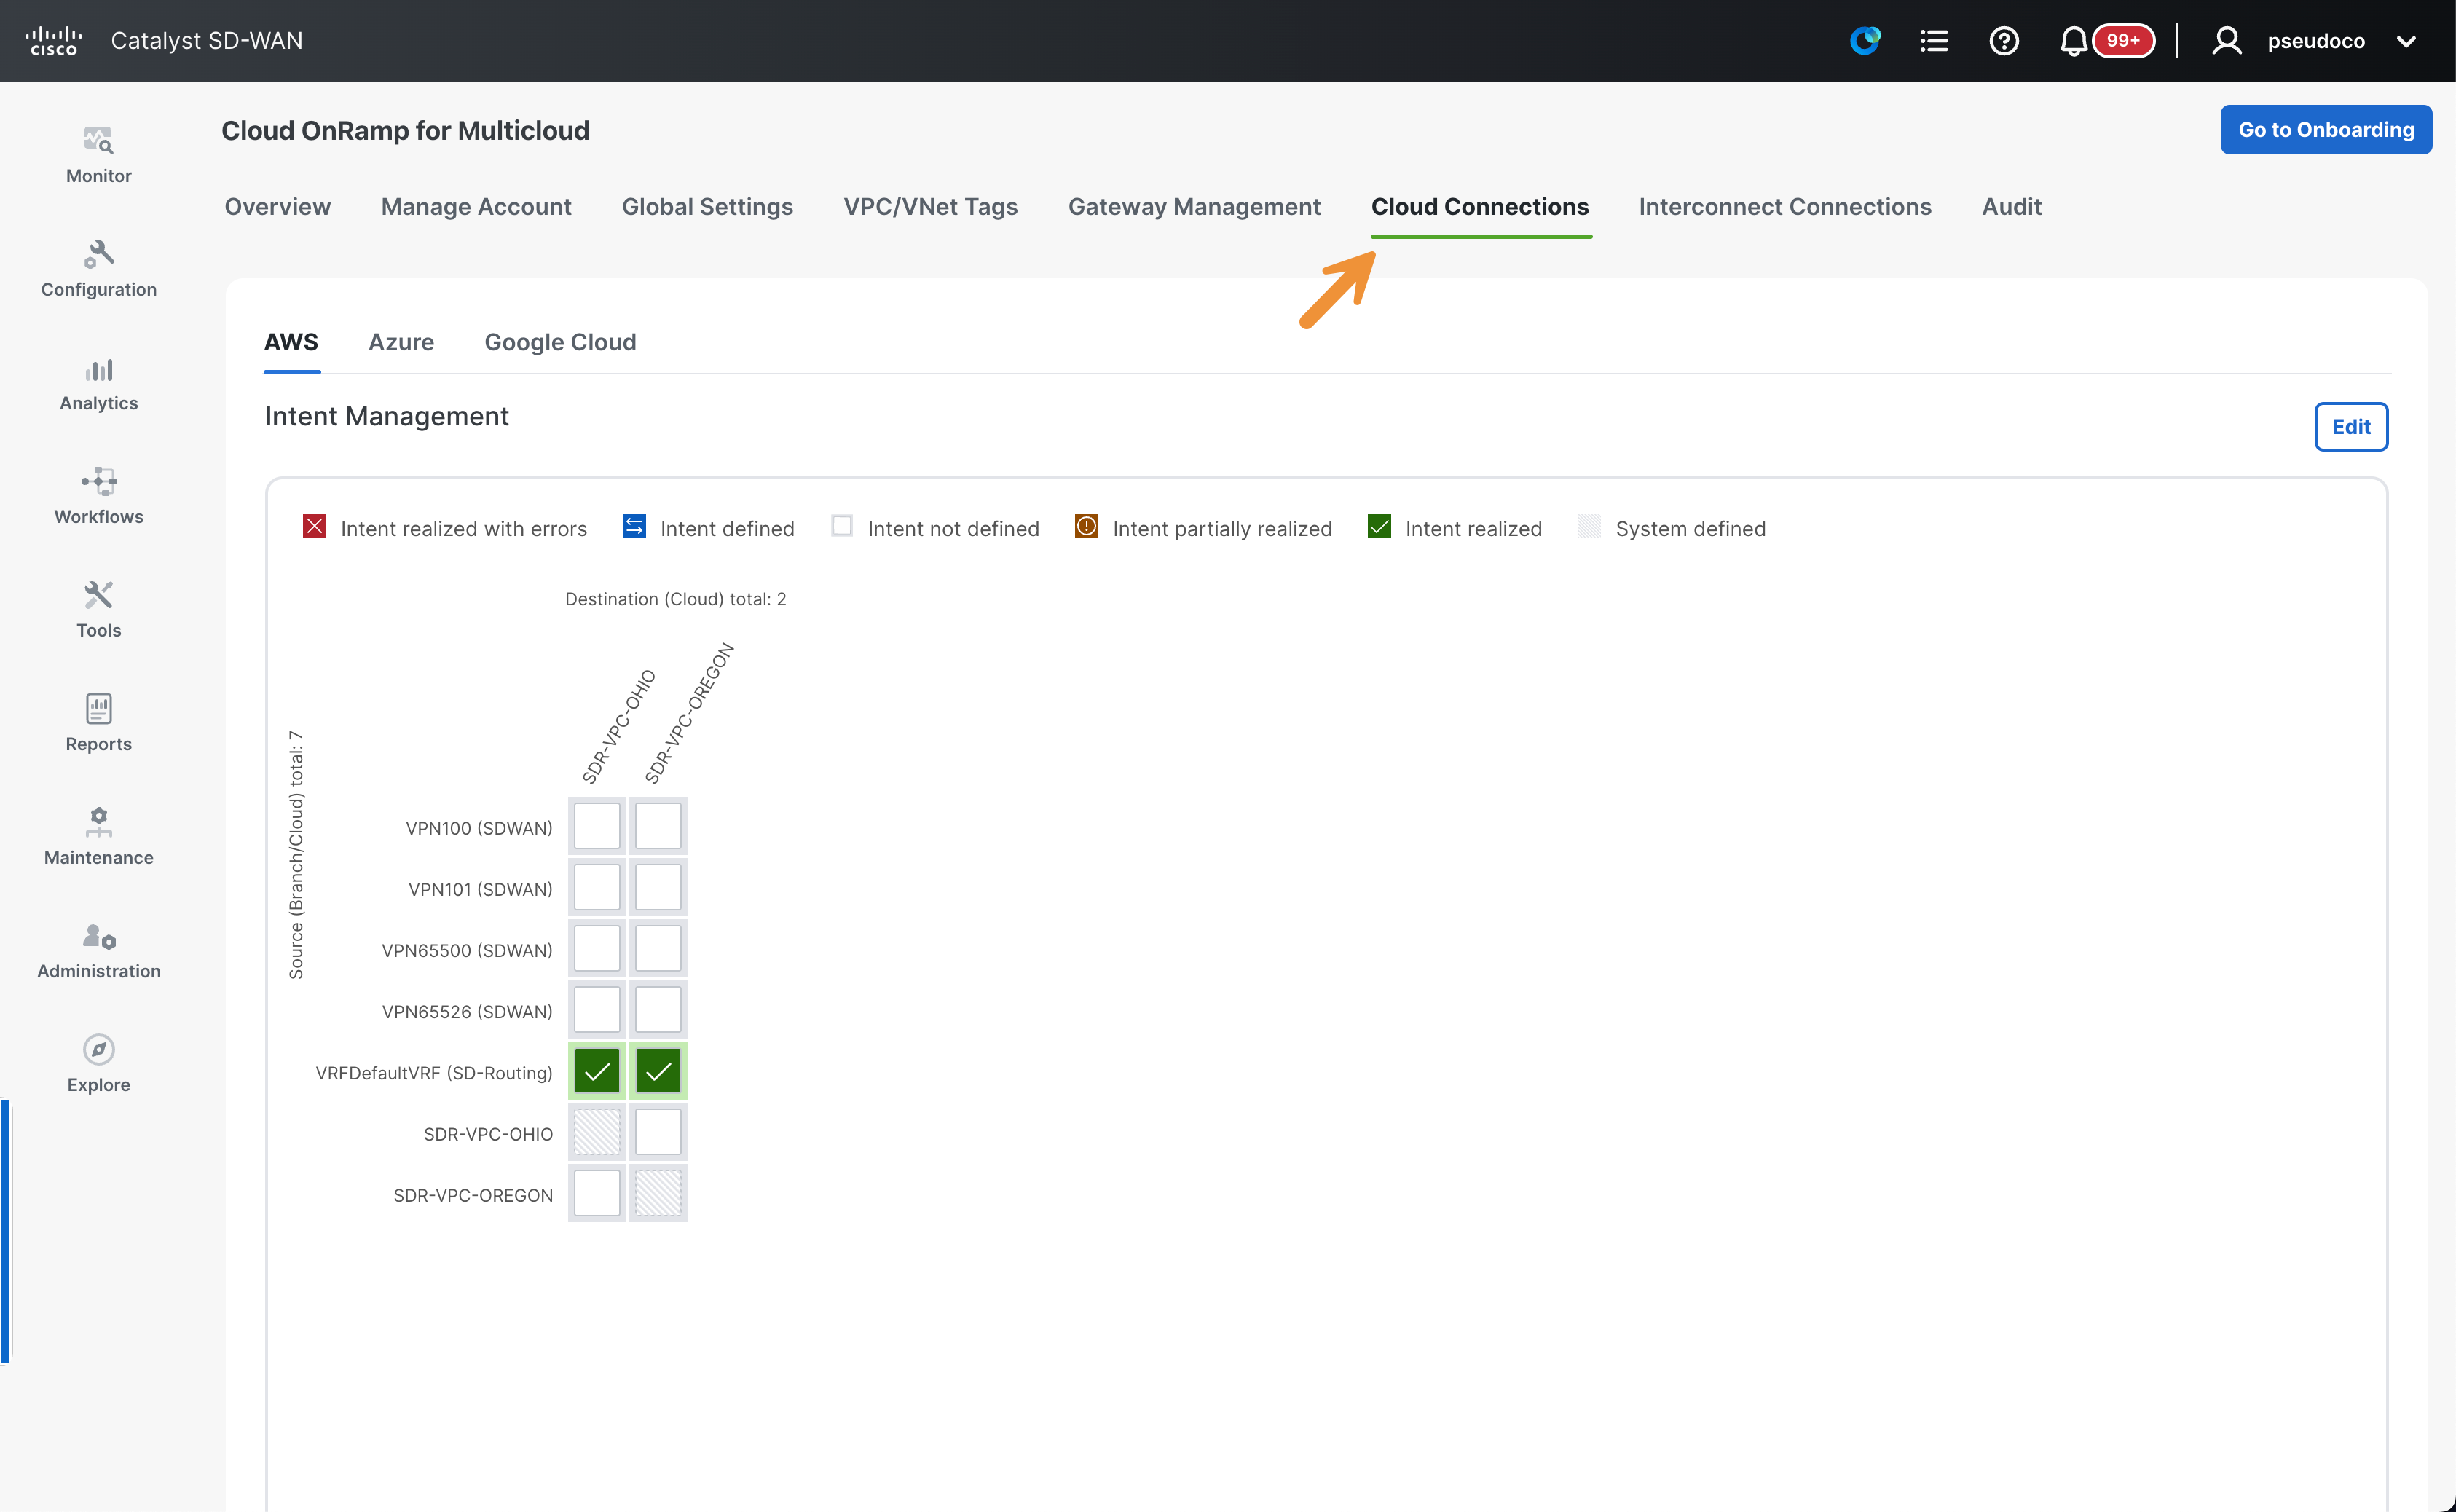Click the orange Intent partially realized legend icon
Screen dimensions: 2456x1512
(1086, 527)
